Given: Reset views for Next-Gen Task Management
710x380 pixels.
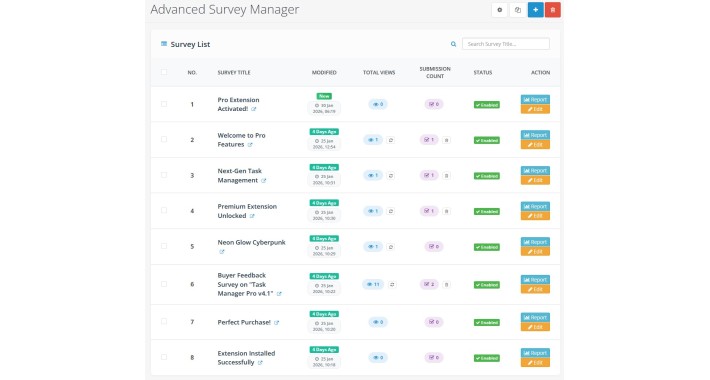Looking at the screenshot, I should (391, 175).
